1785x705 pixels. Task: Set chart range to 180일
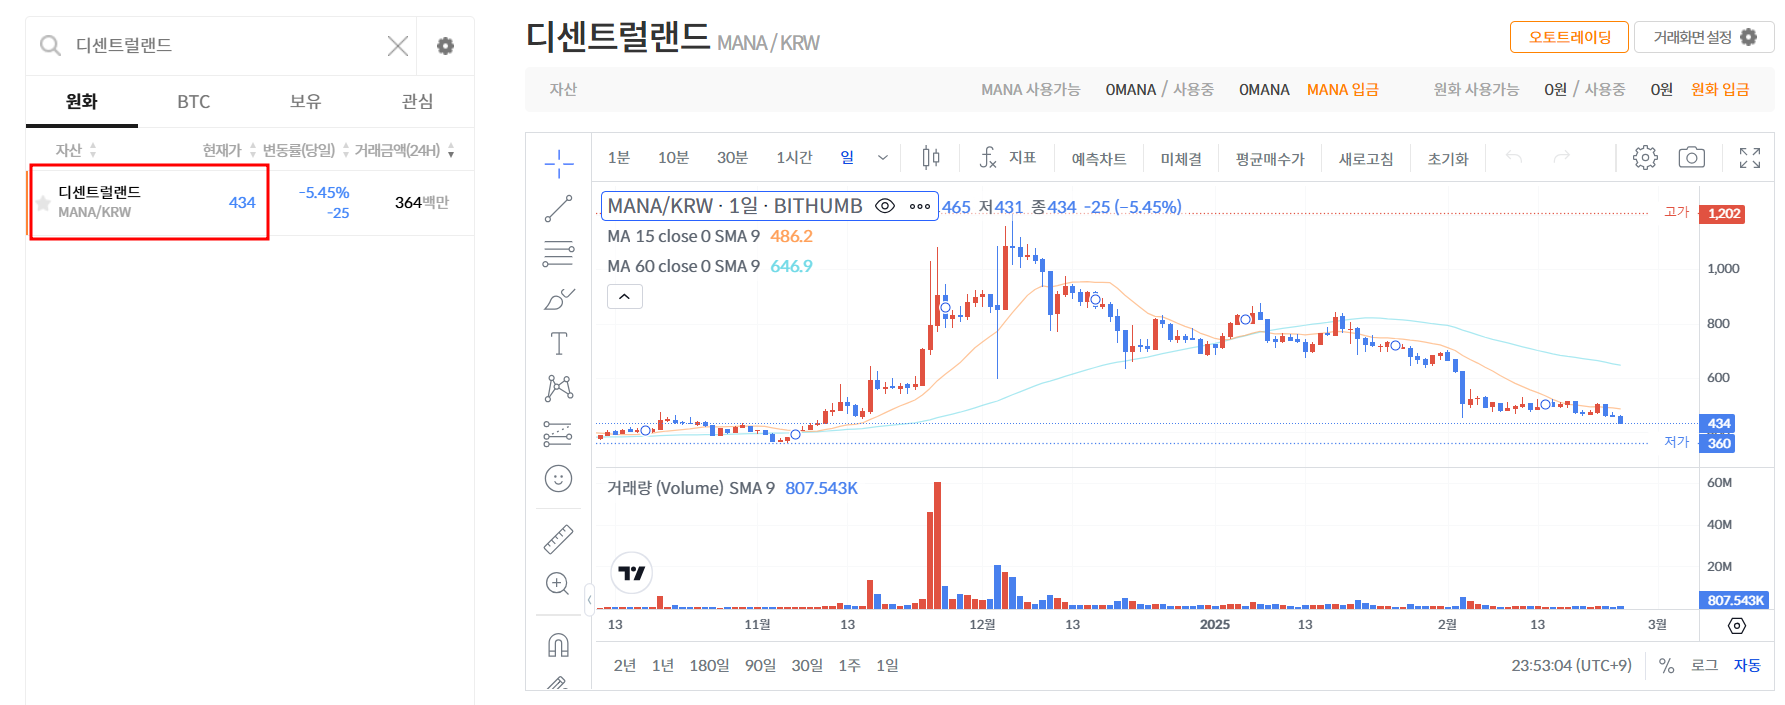(709, 666)
